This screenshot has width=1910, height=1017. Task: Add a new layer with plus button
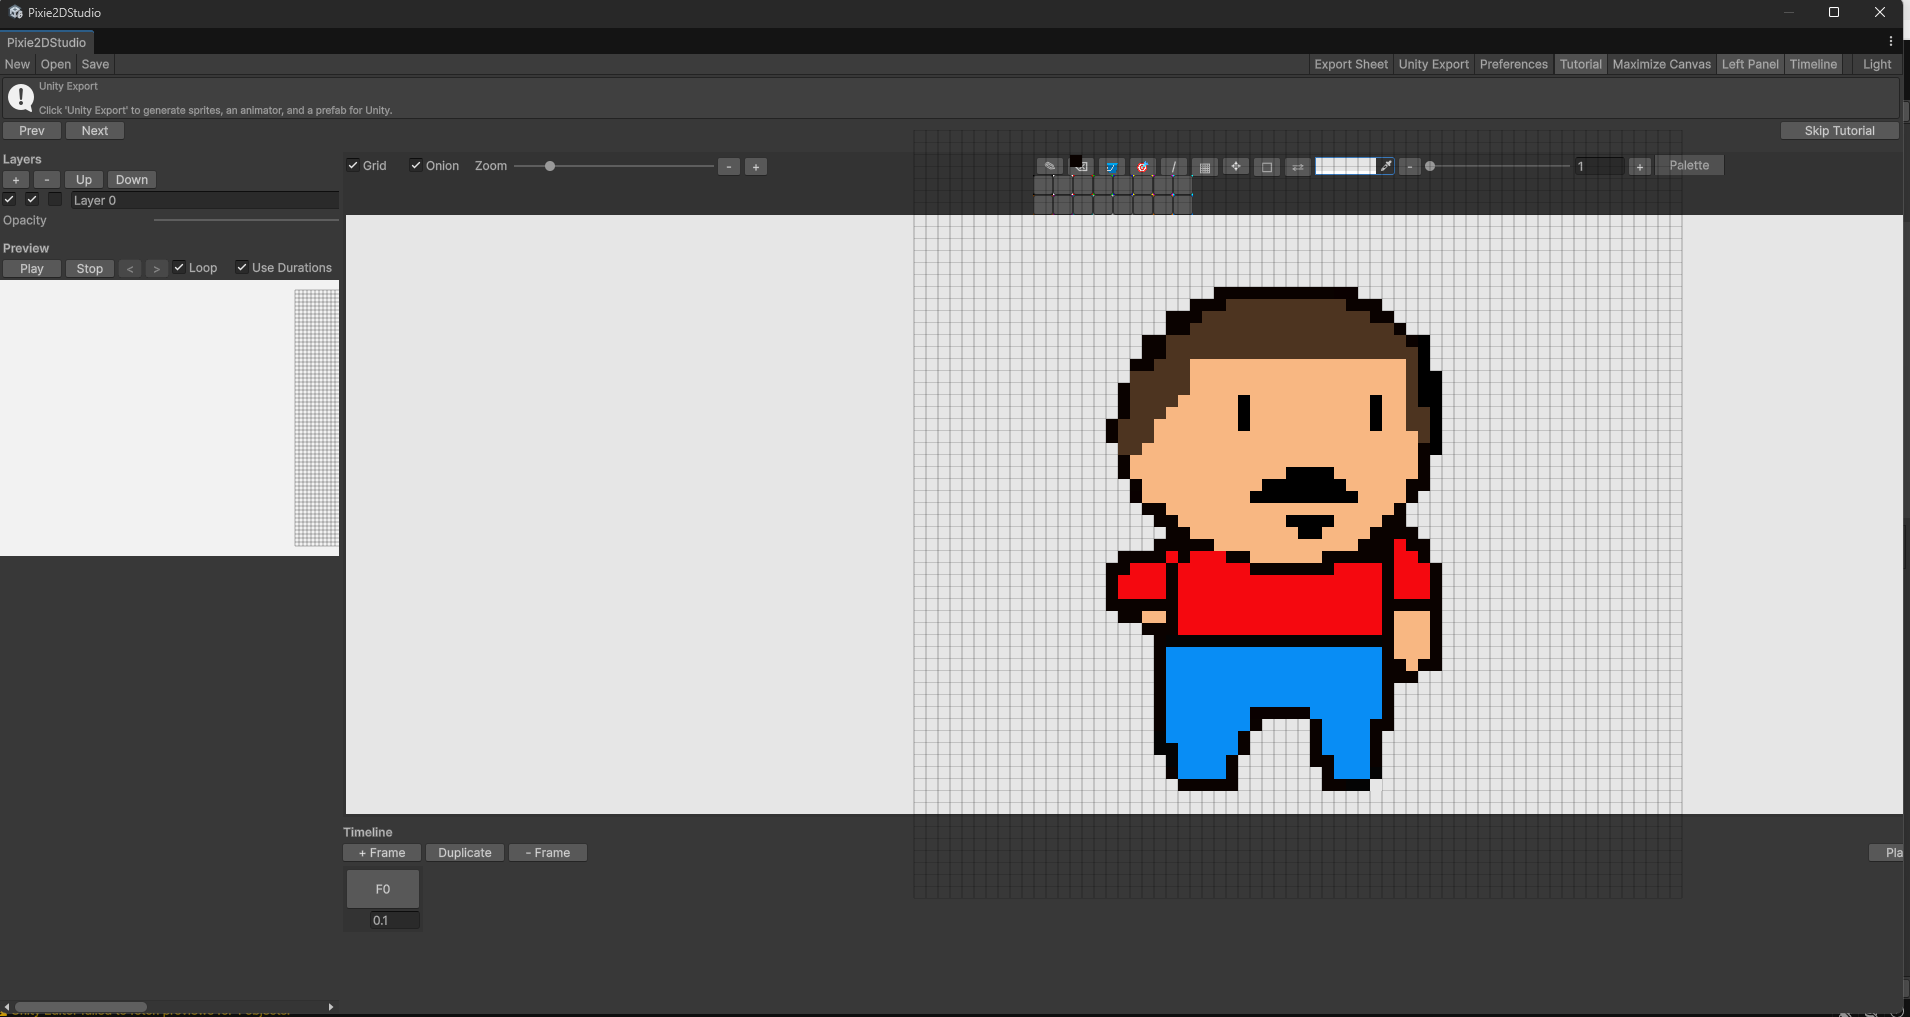(16, 180)
